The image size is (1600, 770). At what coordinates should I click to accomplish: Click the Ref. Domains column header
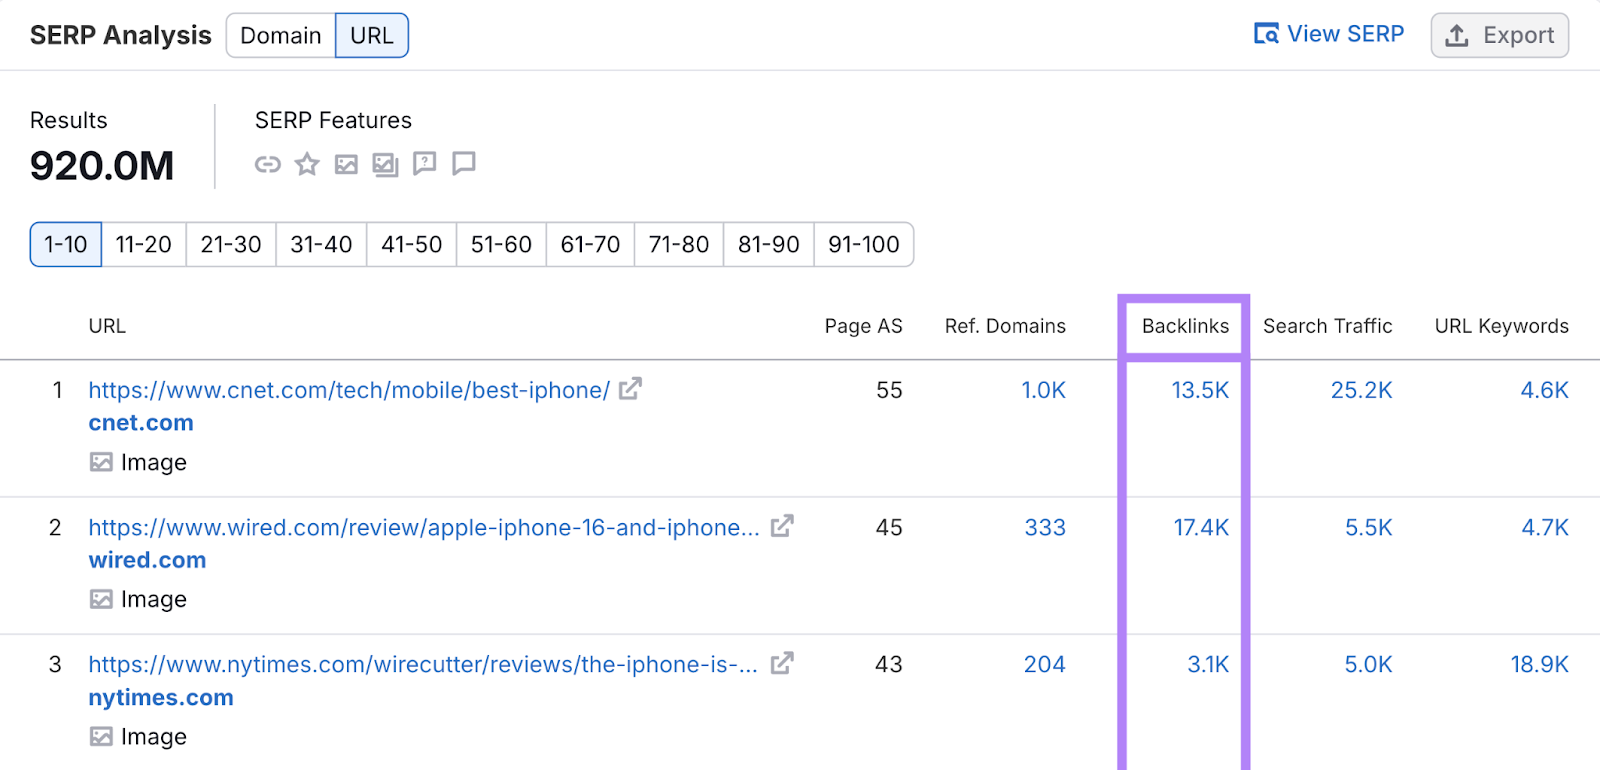pyautogui.click(x=1005, y=326)
